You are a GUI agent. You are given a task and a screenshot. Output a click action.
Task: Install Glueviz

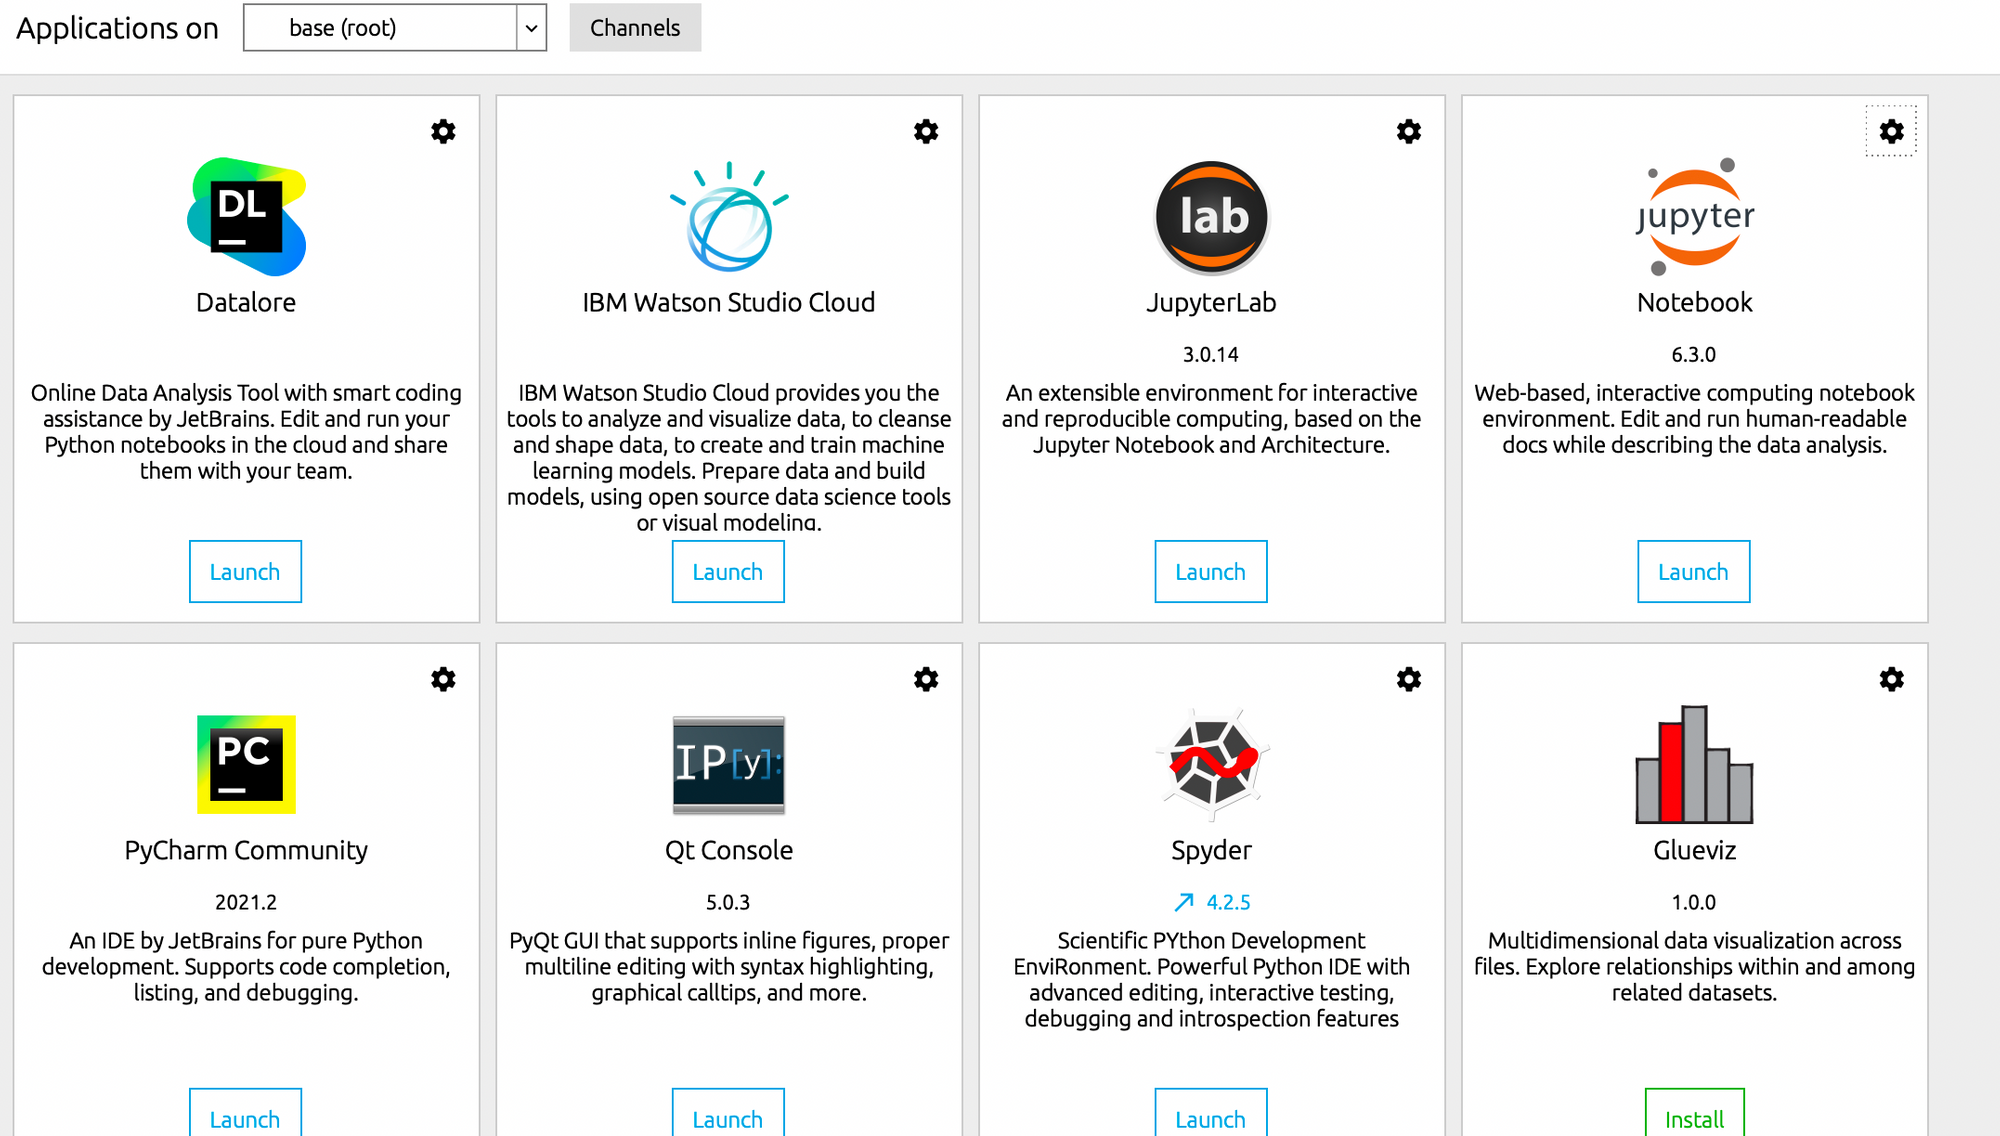(1694, 1118)
